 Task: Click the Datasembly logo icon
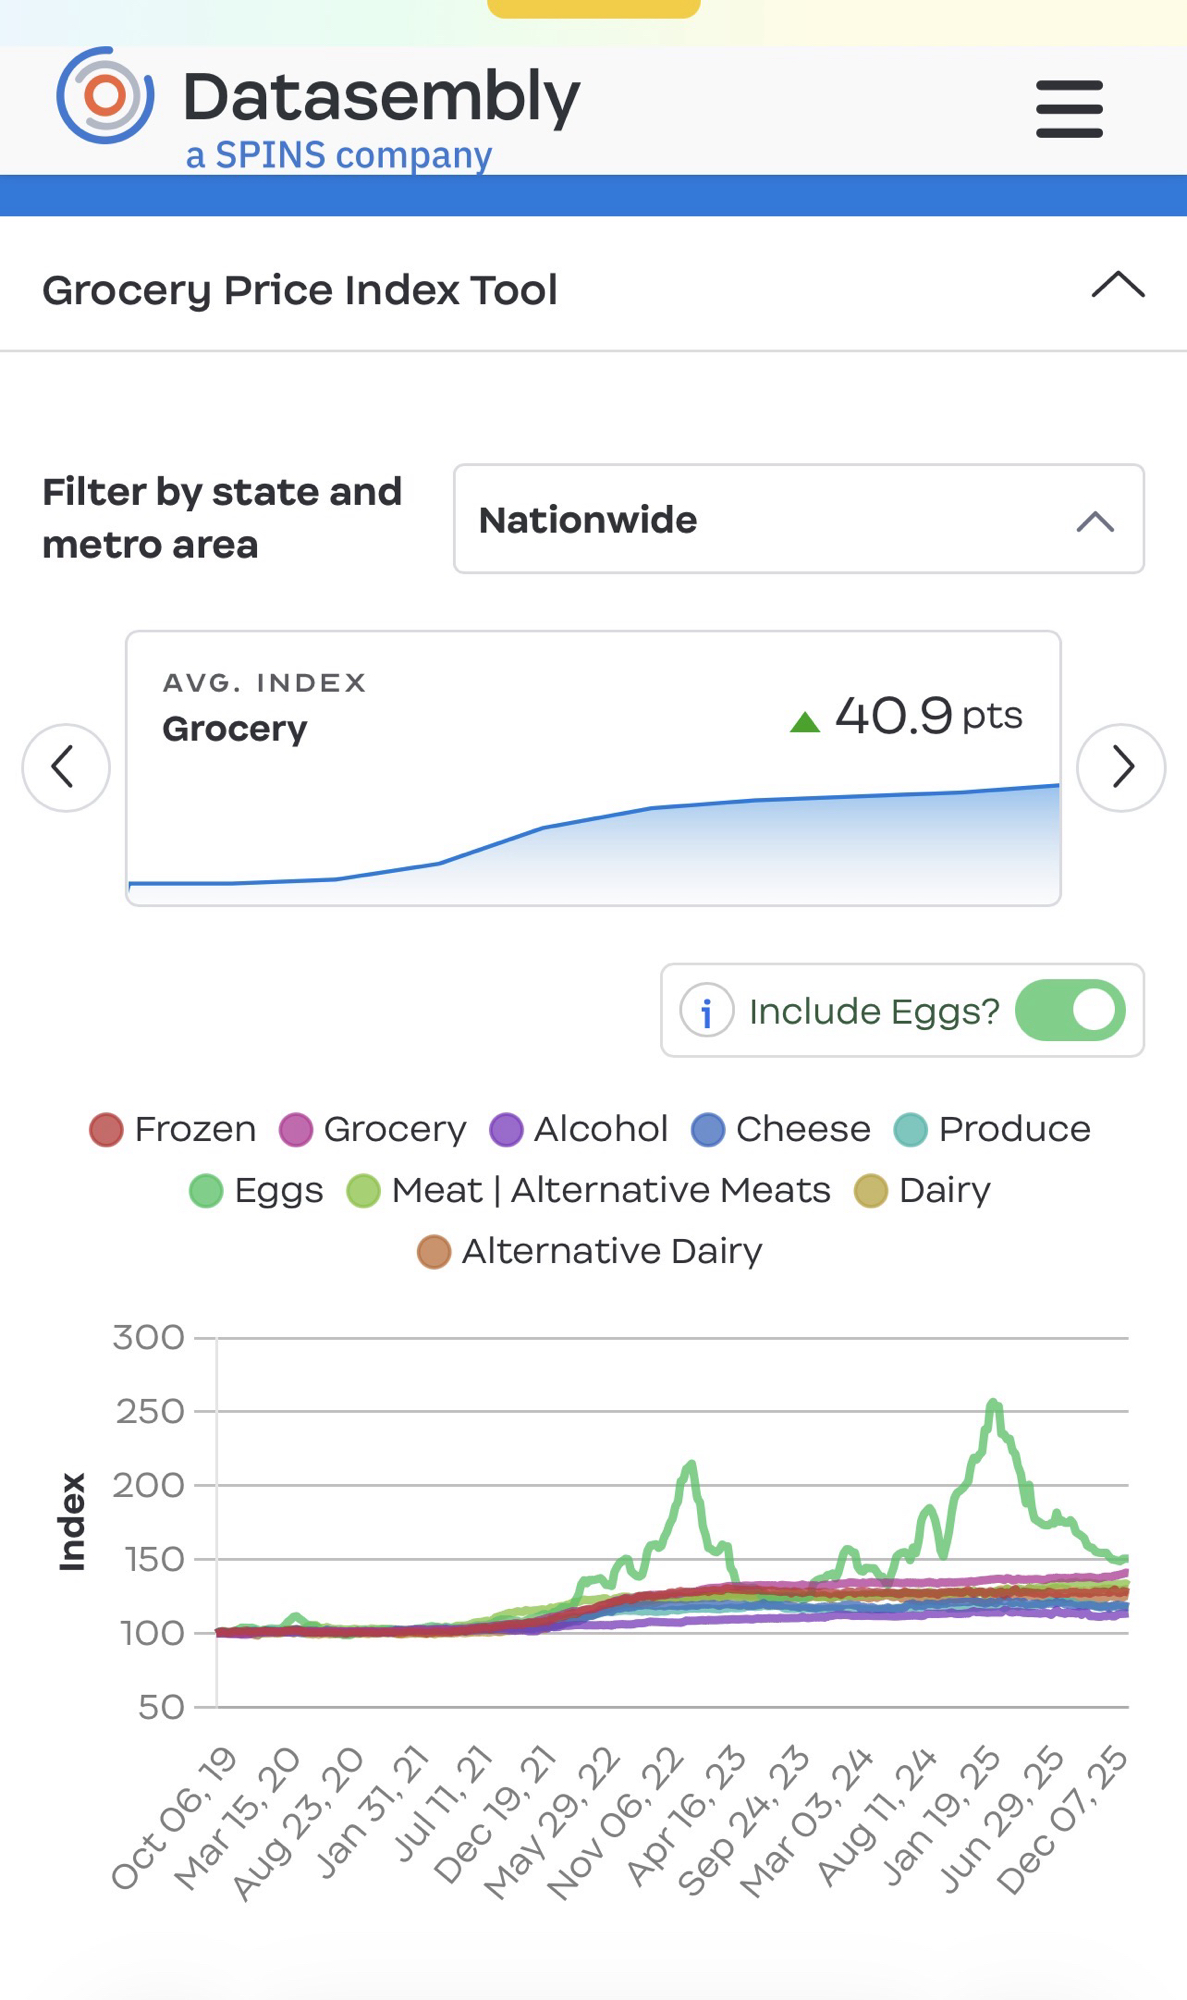coord(105,96)
